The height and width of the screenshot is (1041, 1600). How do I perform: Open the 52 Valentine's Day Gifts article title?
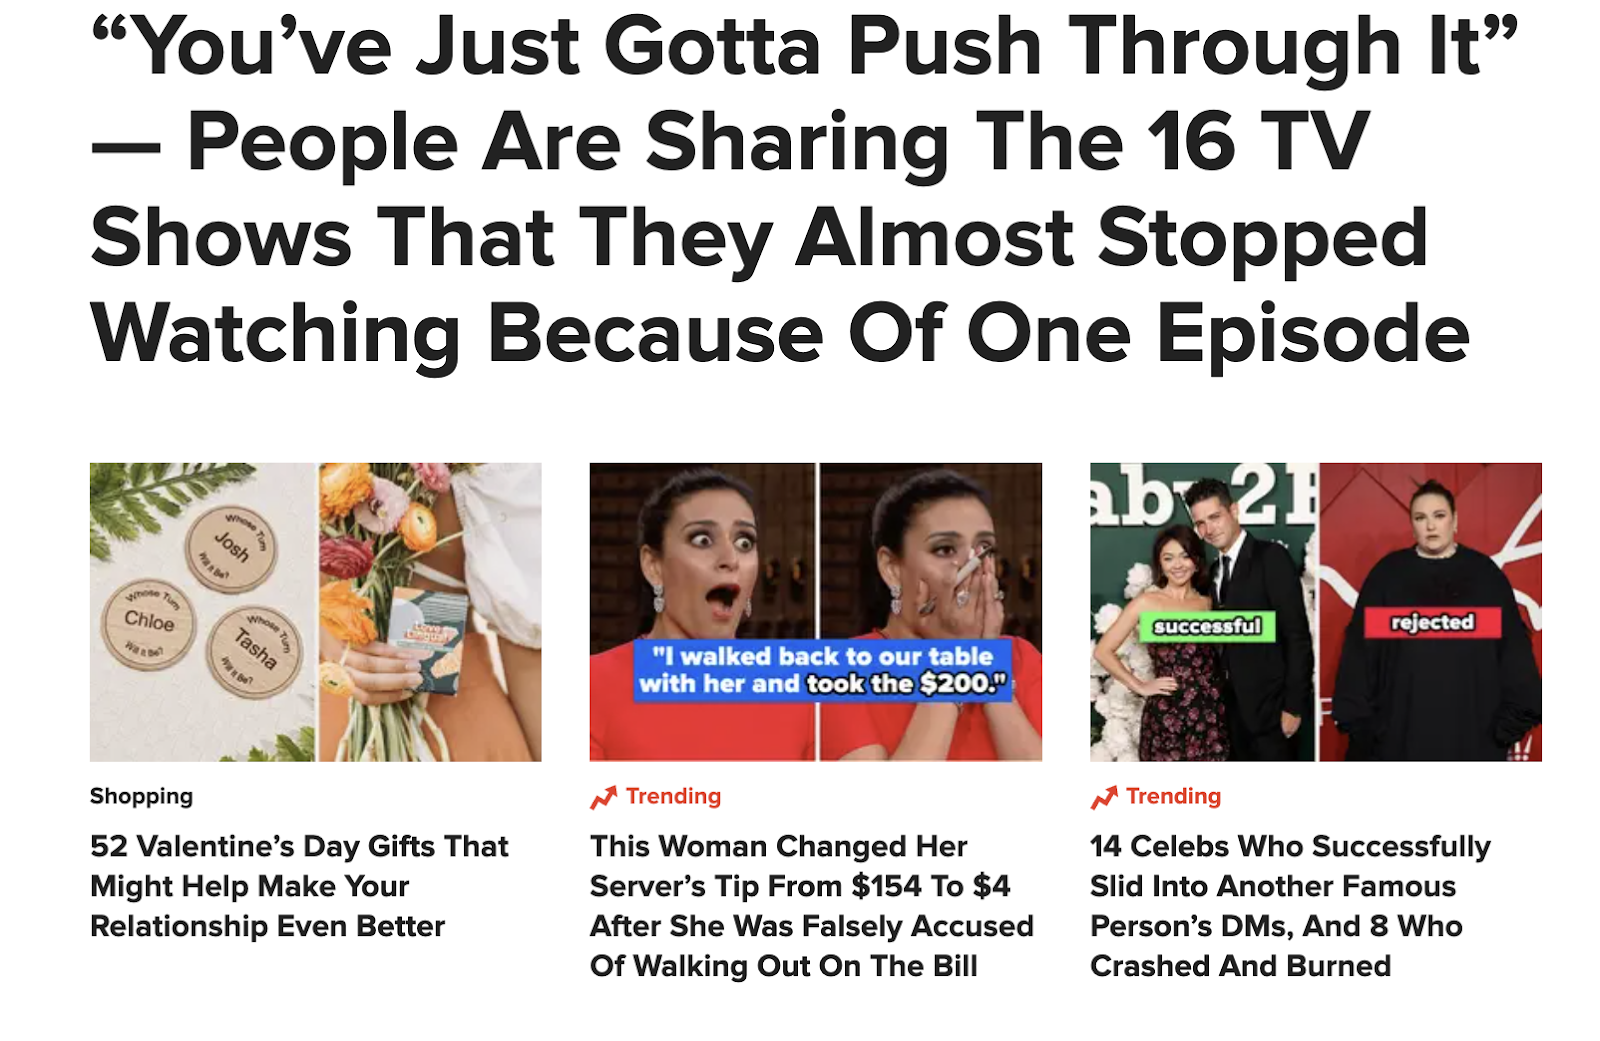tap(299, 886)
